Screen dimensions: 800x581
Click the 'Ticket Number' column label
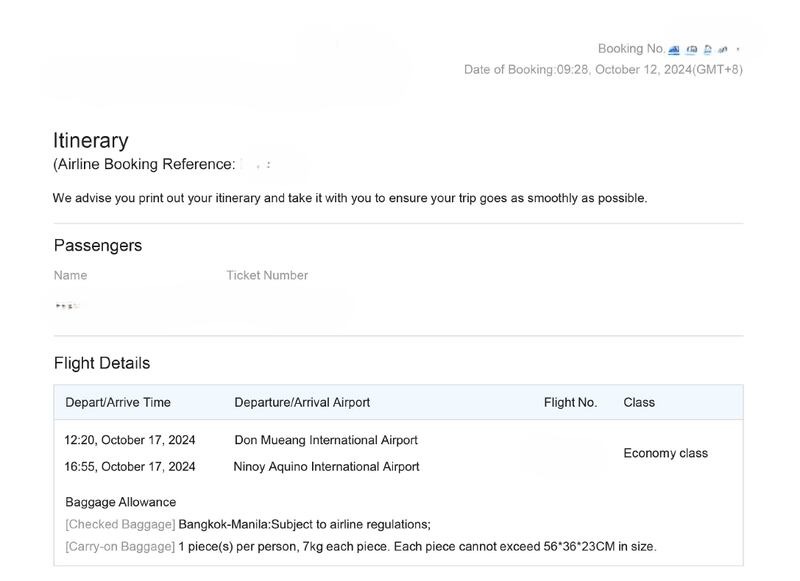point(267,275)
